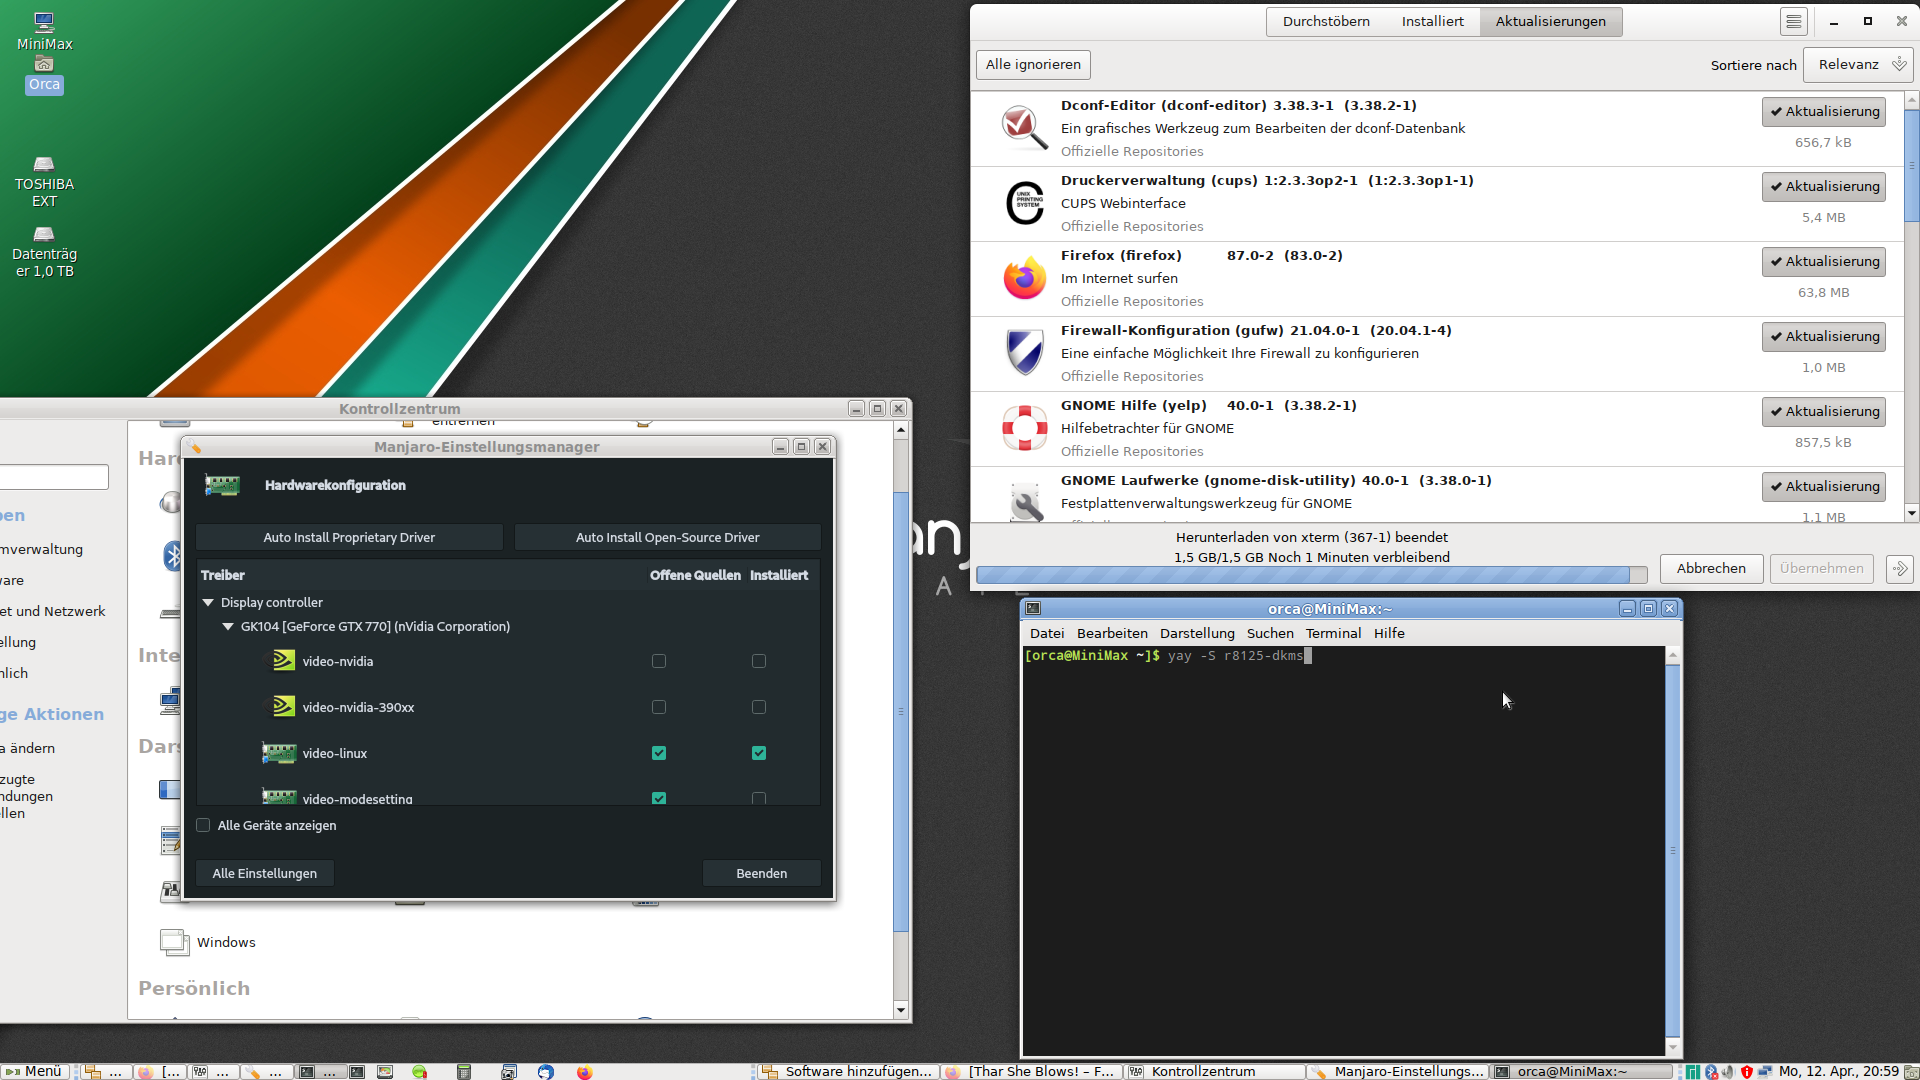Click the network tray icon
This screenshot has height=1080, width=1920.
click(x=1765, y=1072)
